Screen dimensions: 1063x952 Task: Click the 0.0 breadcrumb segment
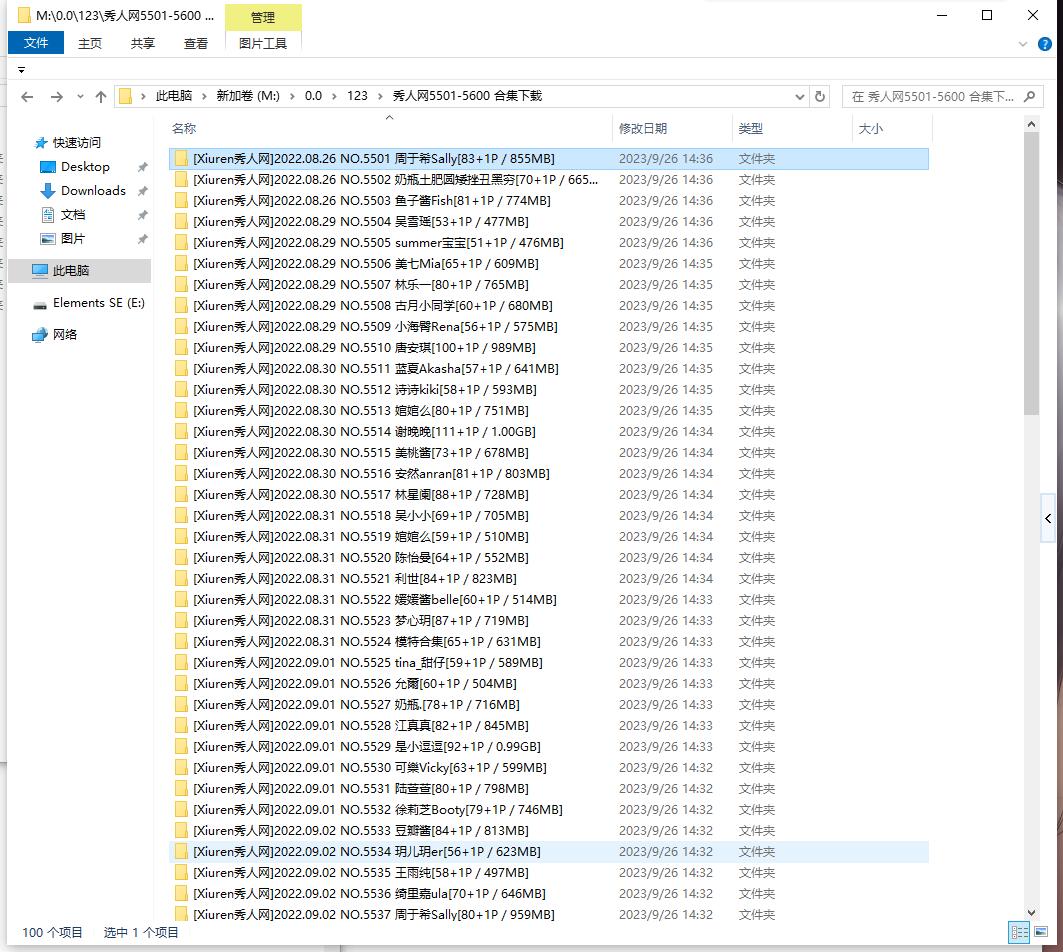313,96
